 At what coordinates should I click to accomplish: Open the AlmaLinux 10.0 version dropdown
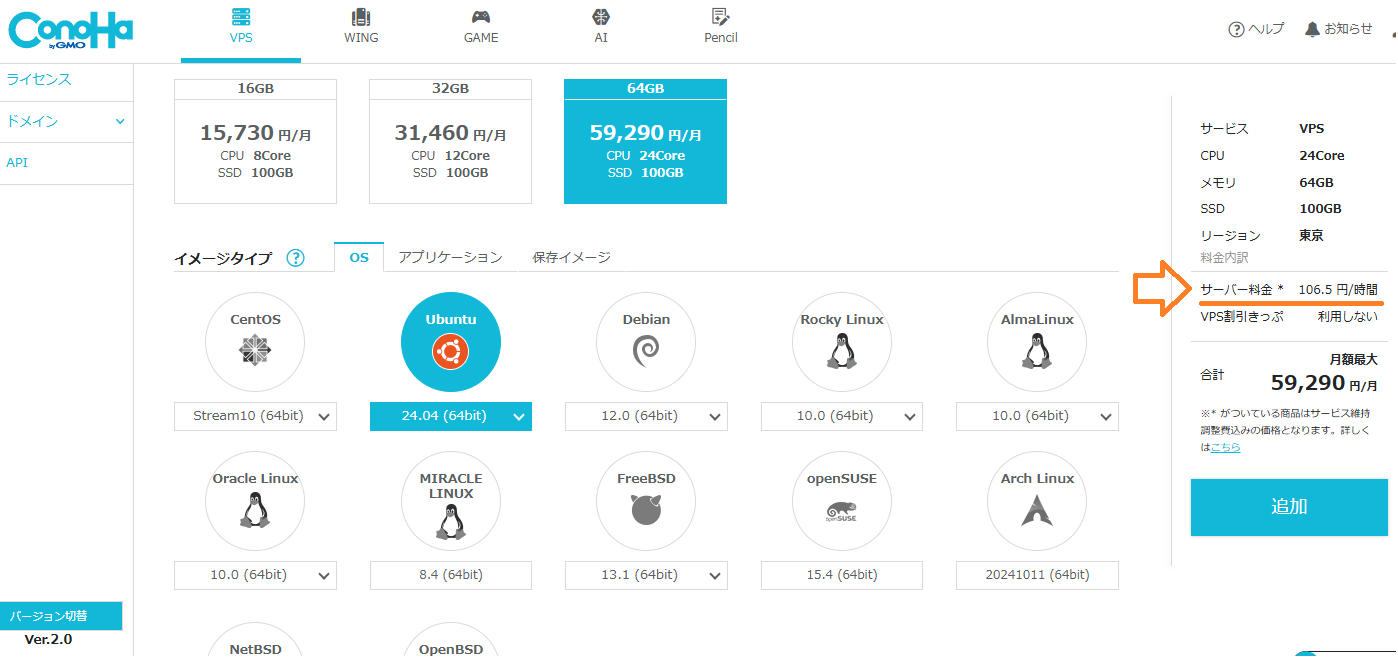[1037, 416]
